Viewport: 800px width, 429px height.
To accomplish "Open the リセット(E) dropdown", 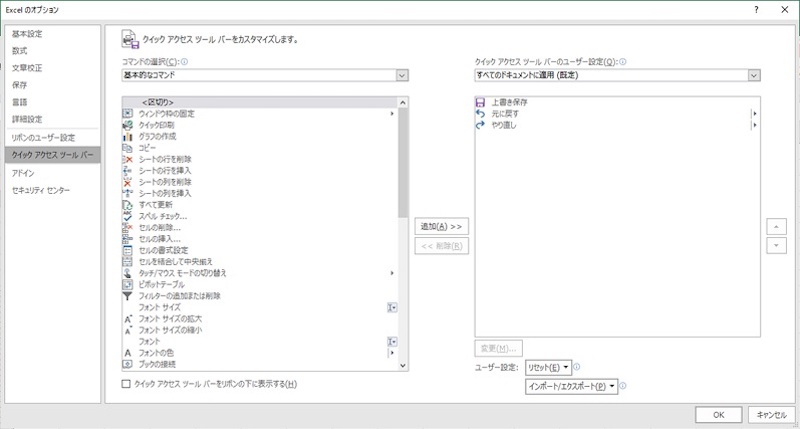I will (548, 367).
